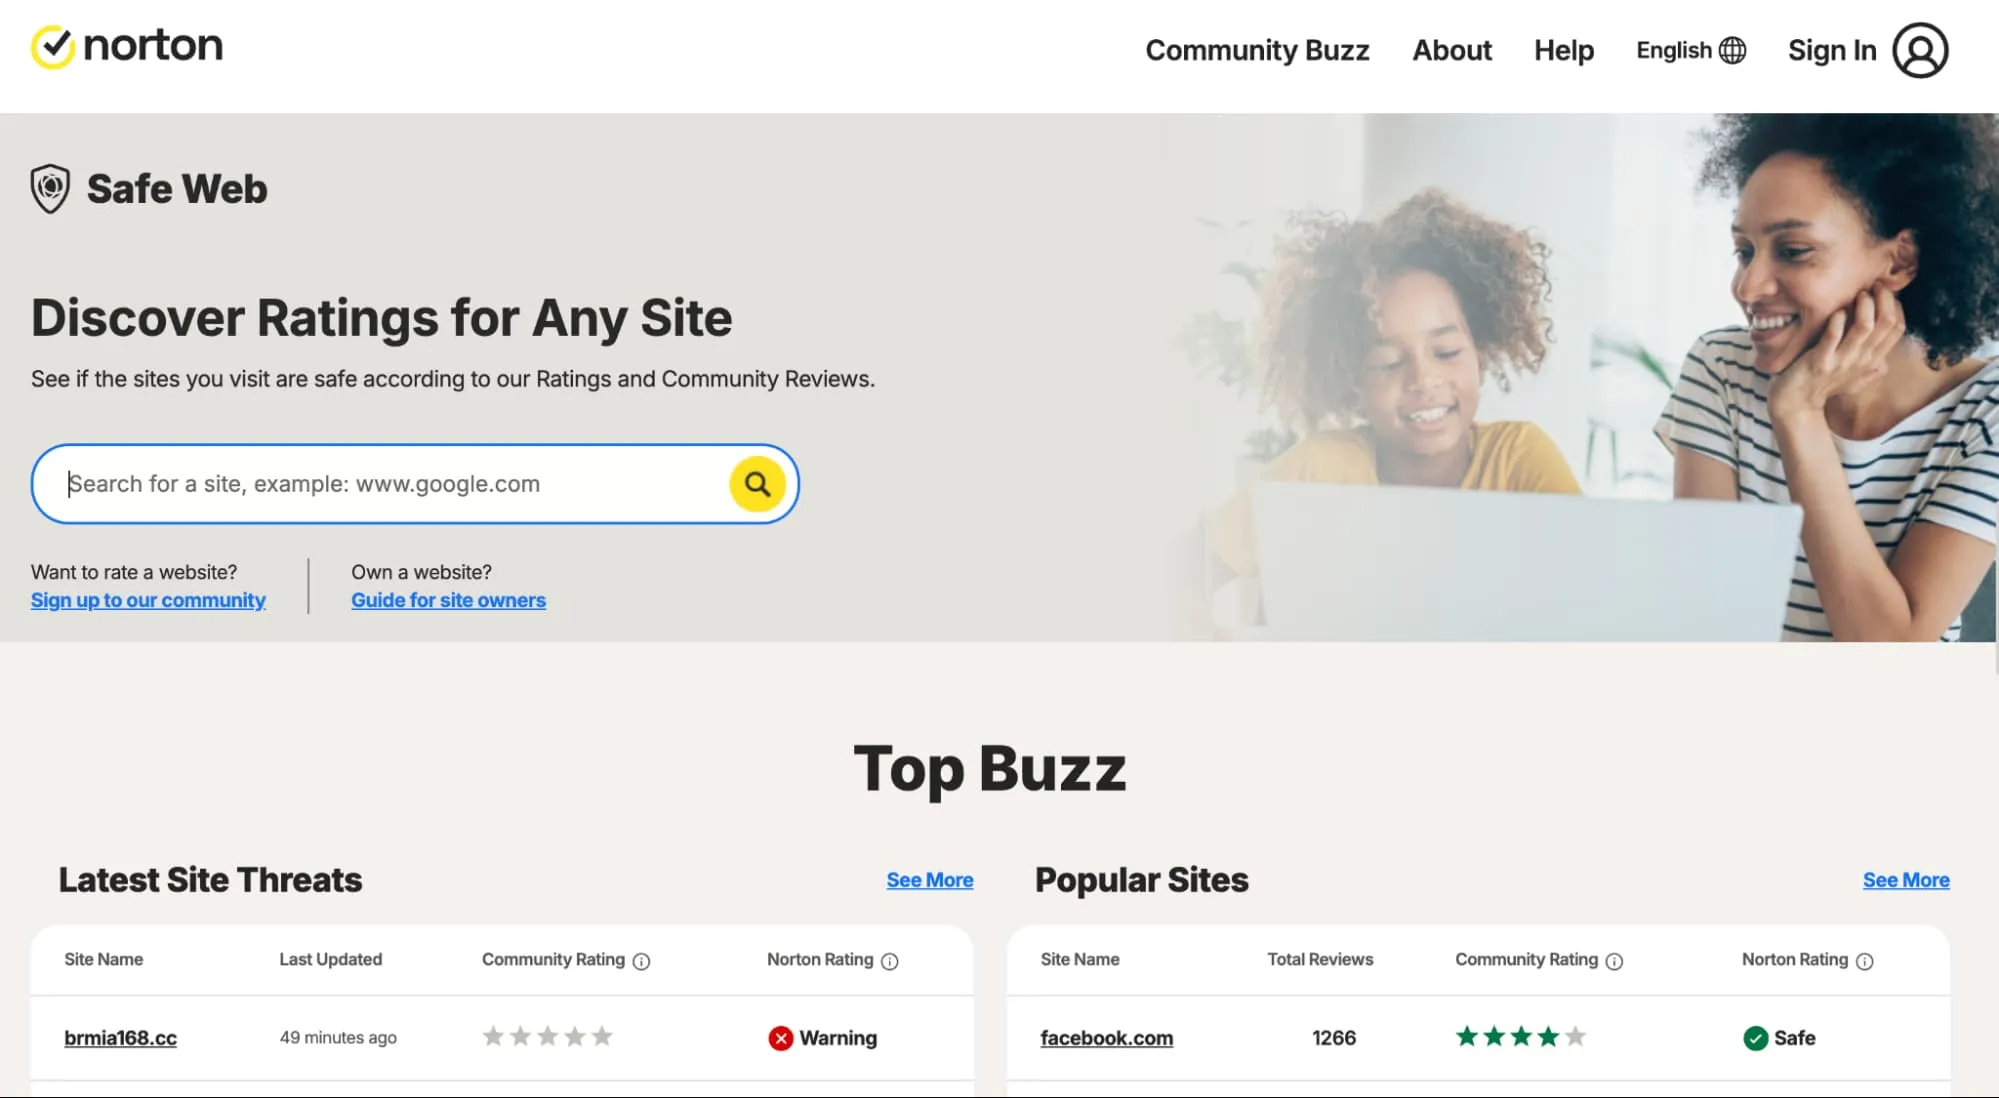
Task: Open the Community Buzz menu
Action: click(1257, 50)
